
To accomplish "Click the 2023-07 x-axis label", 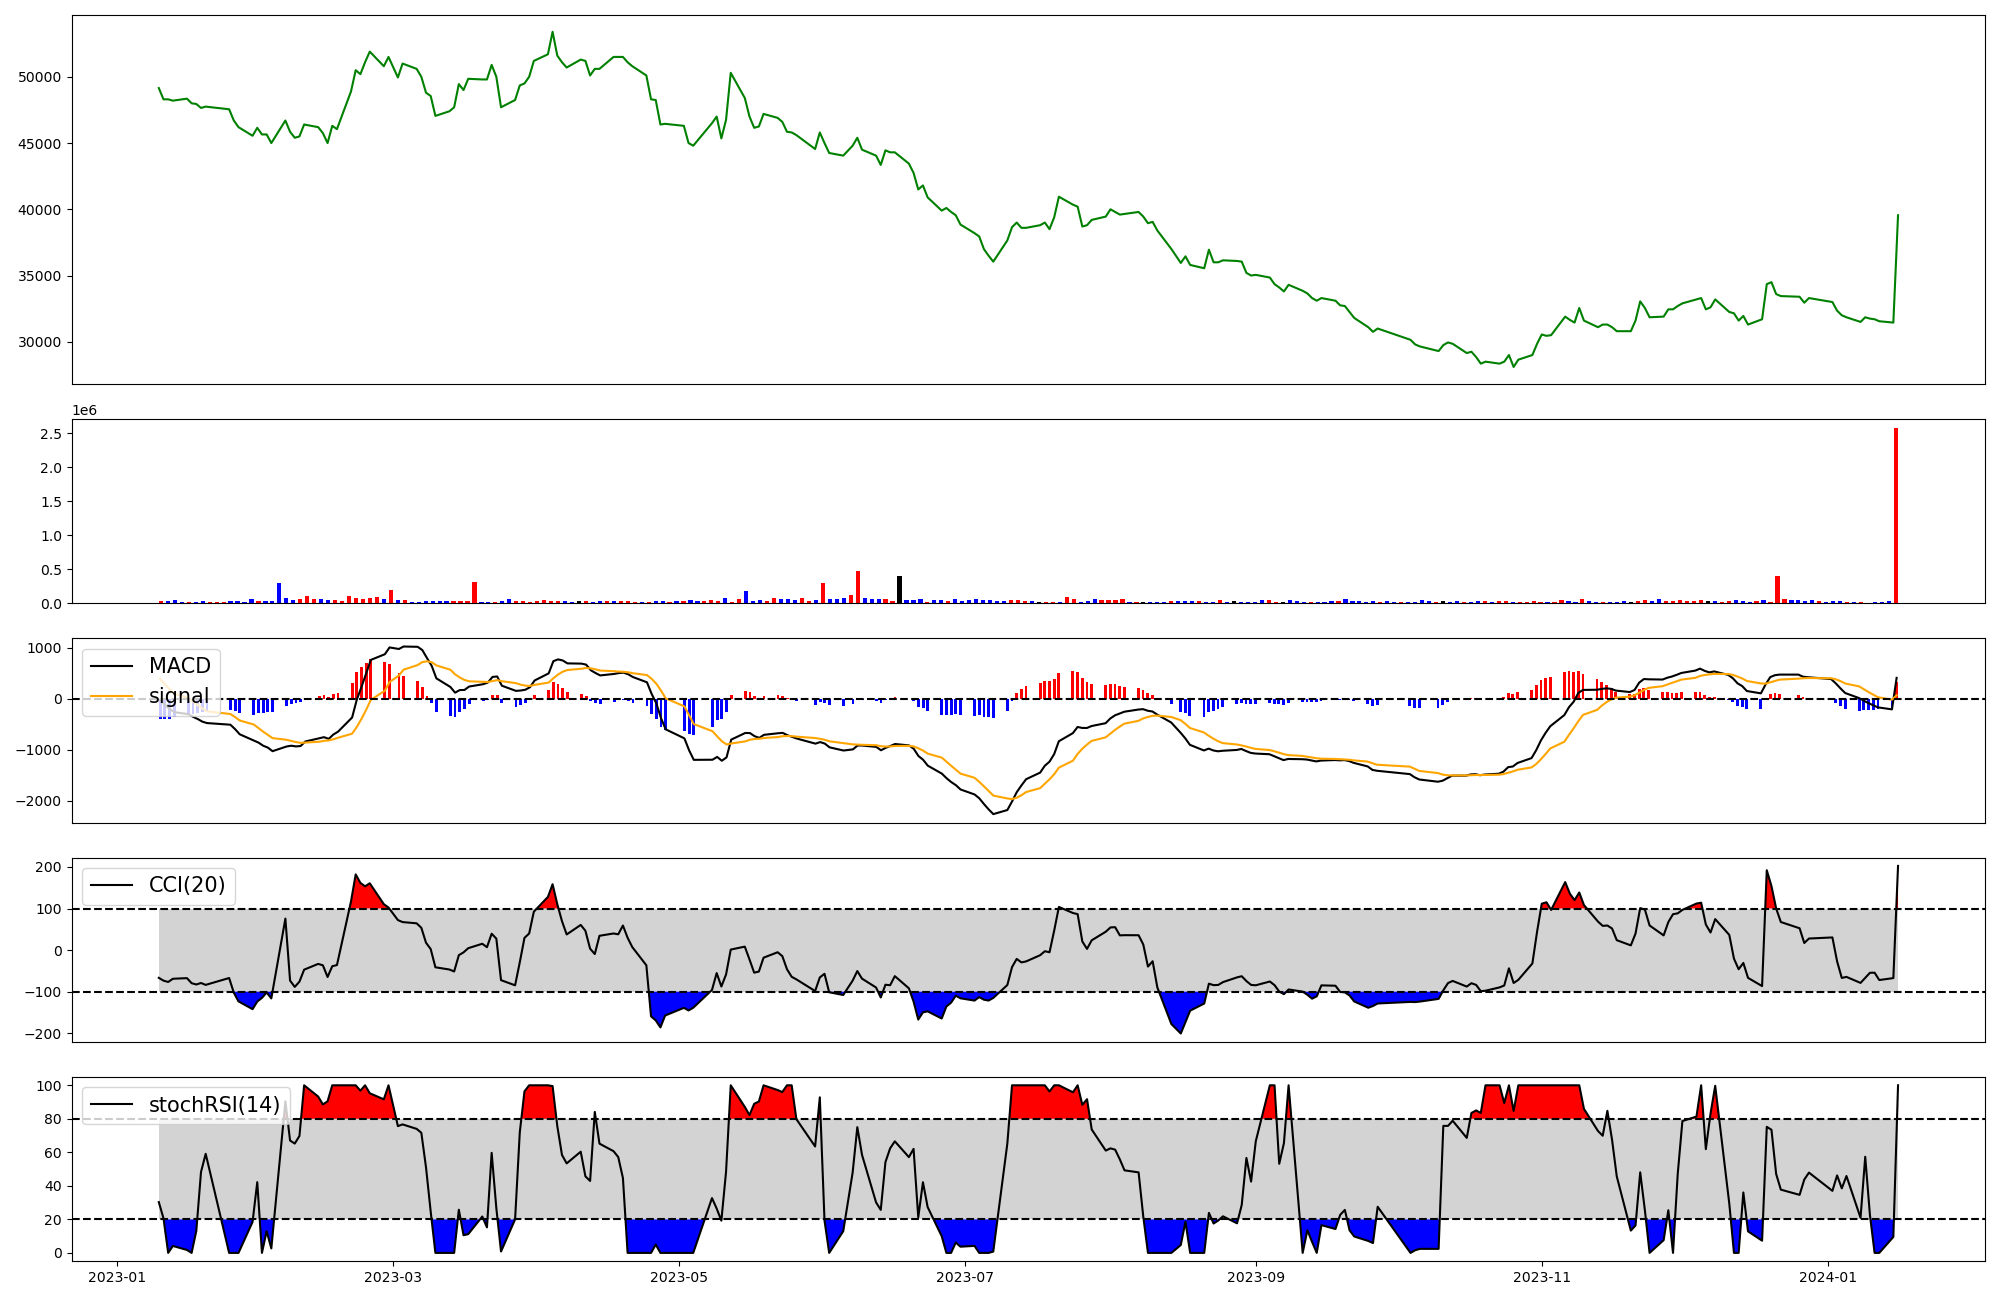I will (x=965, y=1276).
